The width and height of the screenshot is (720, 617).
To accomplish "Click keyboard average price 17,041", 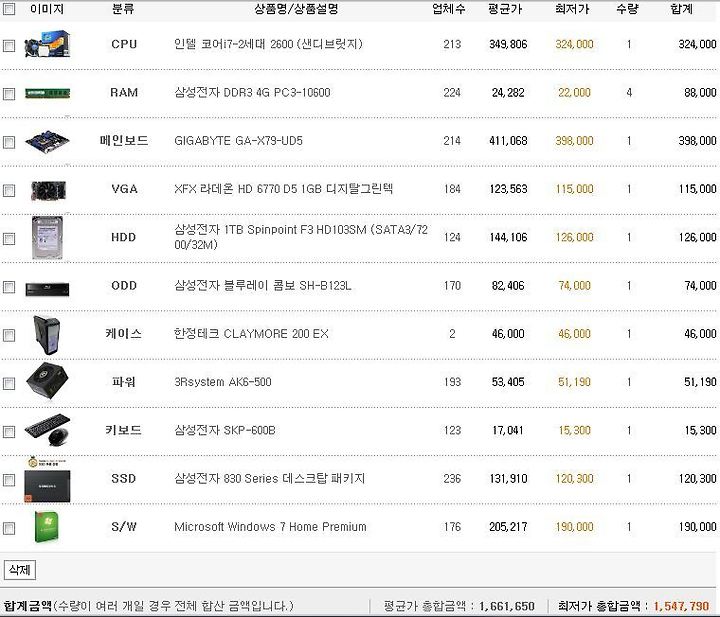I will (x=508, y=431).
